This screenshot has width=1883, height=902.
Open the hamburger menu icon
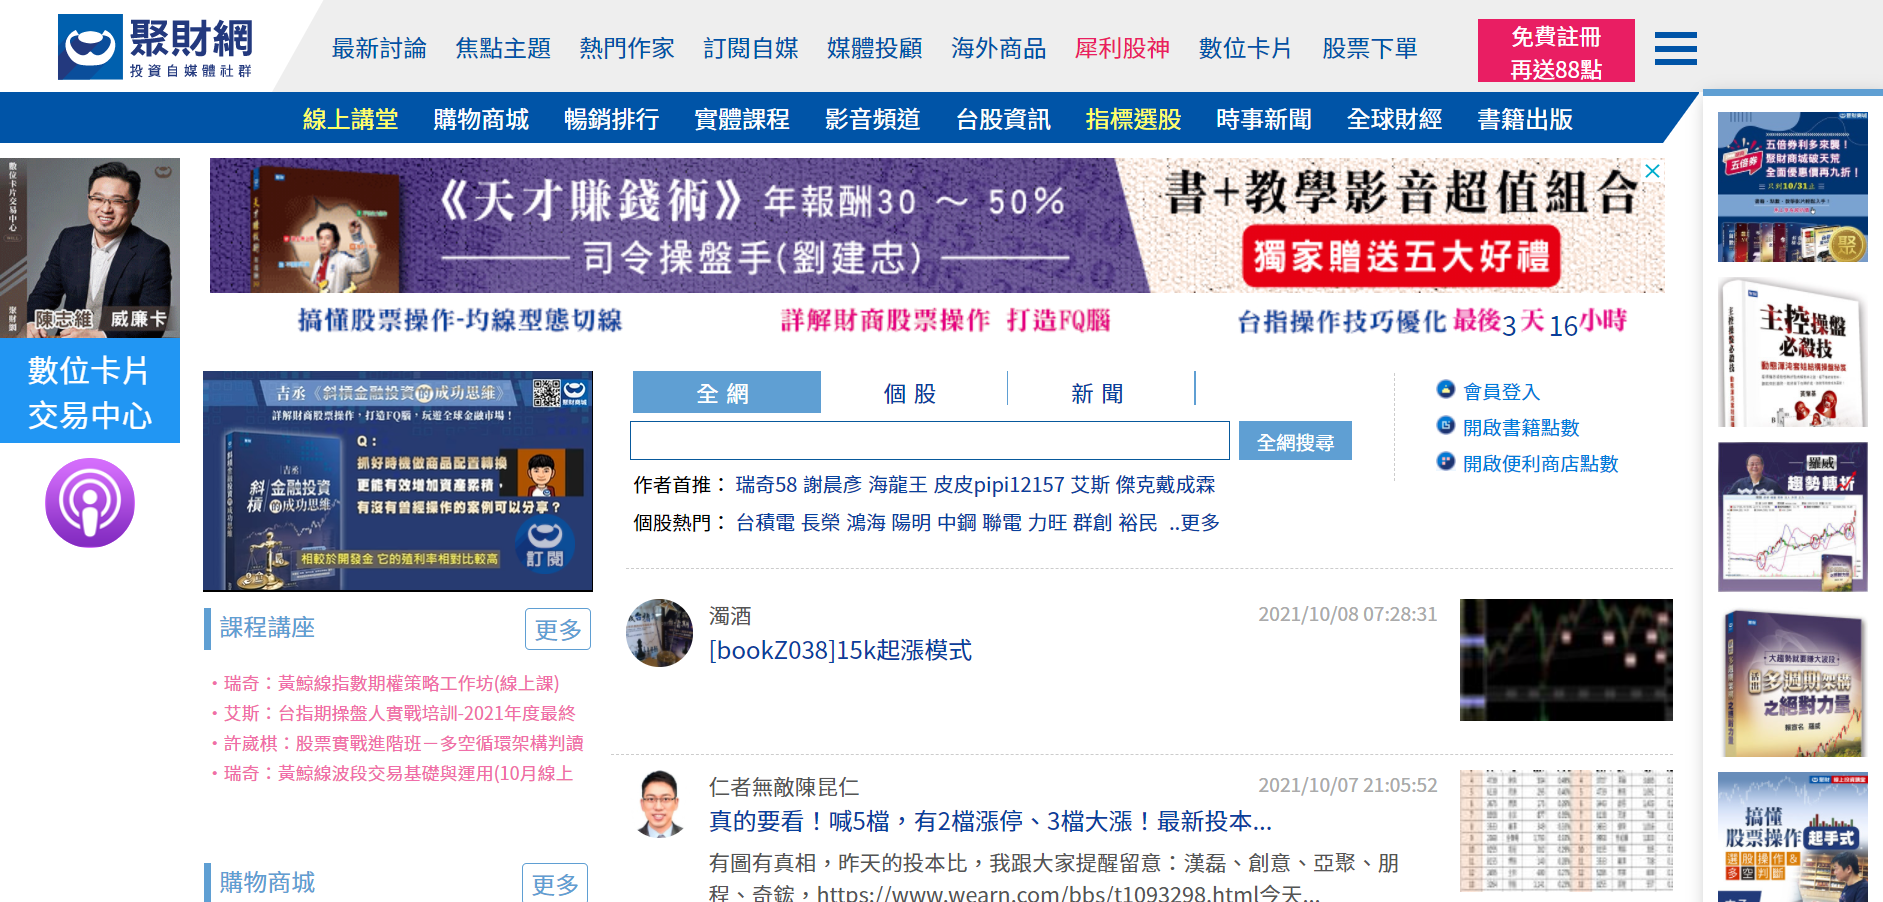(1675, 48)
